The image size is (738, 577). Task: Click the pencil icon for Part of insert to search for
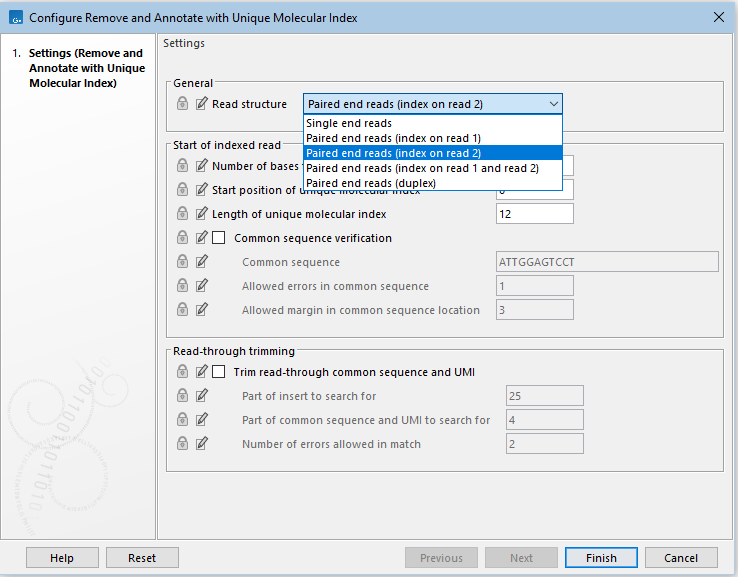[x=201, y=396]
